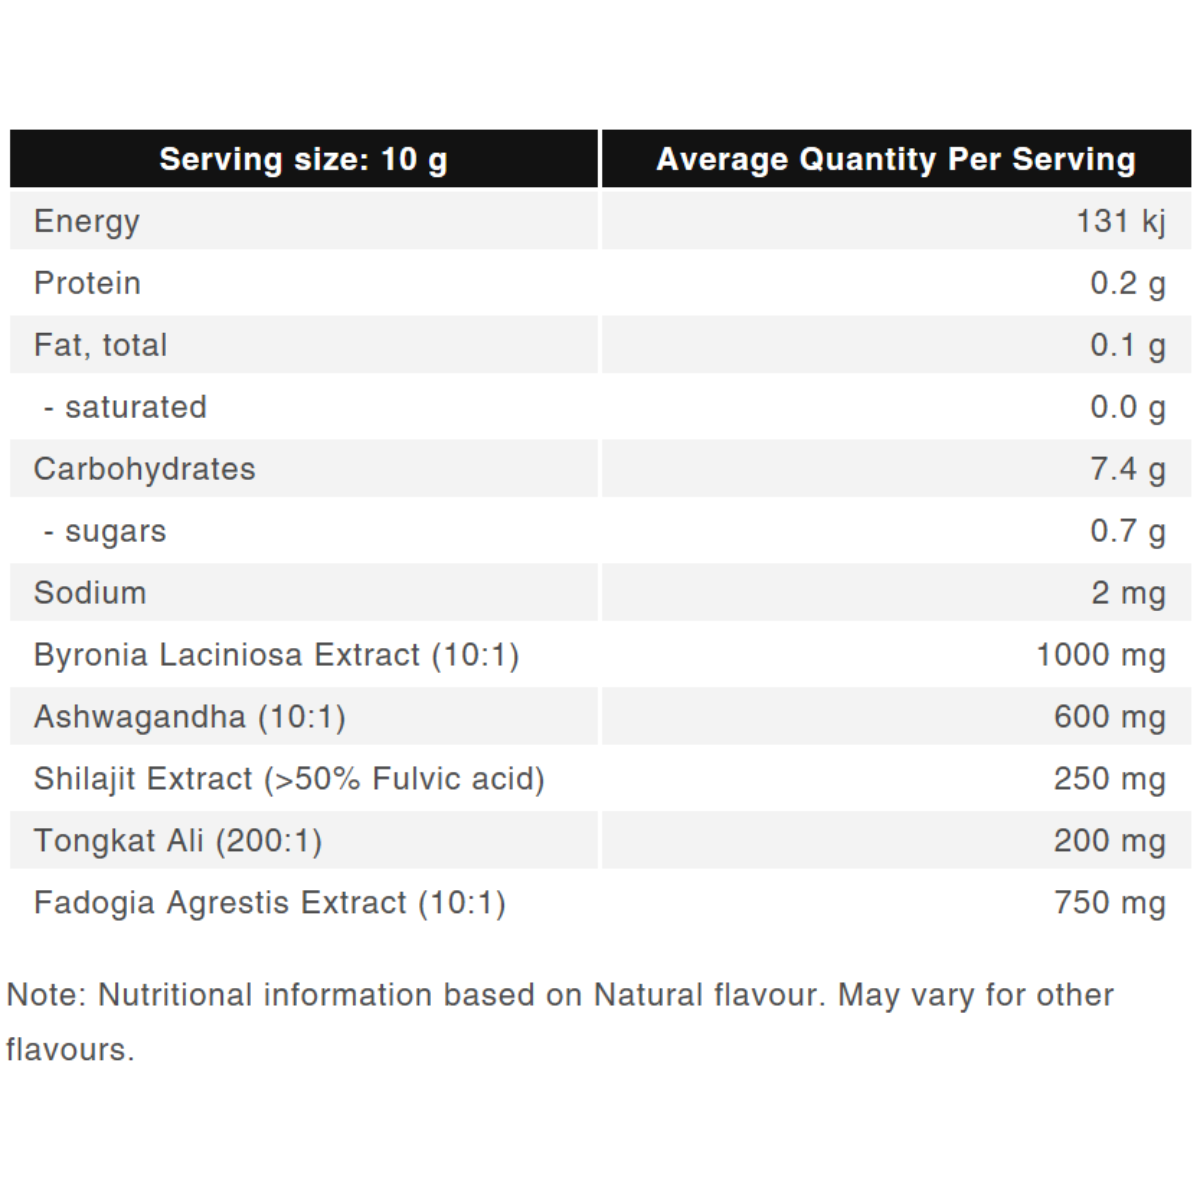Click the 7.4 g carbohydrates value

click(1127, 469)
